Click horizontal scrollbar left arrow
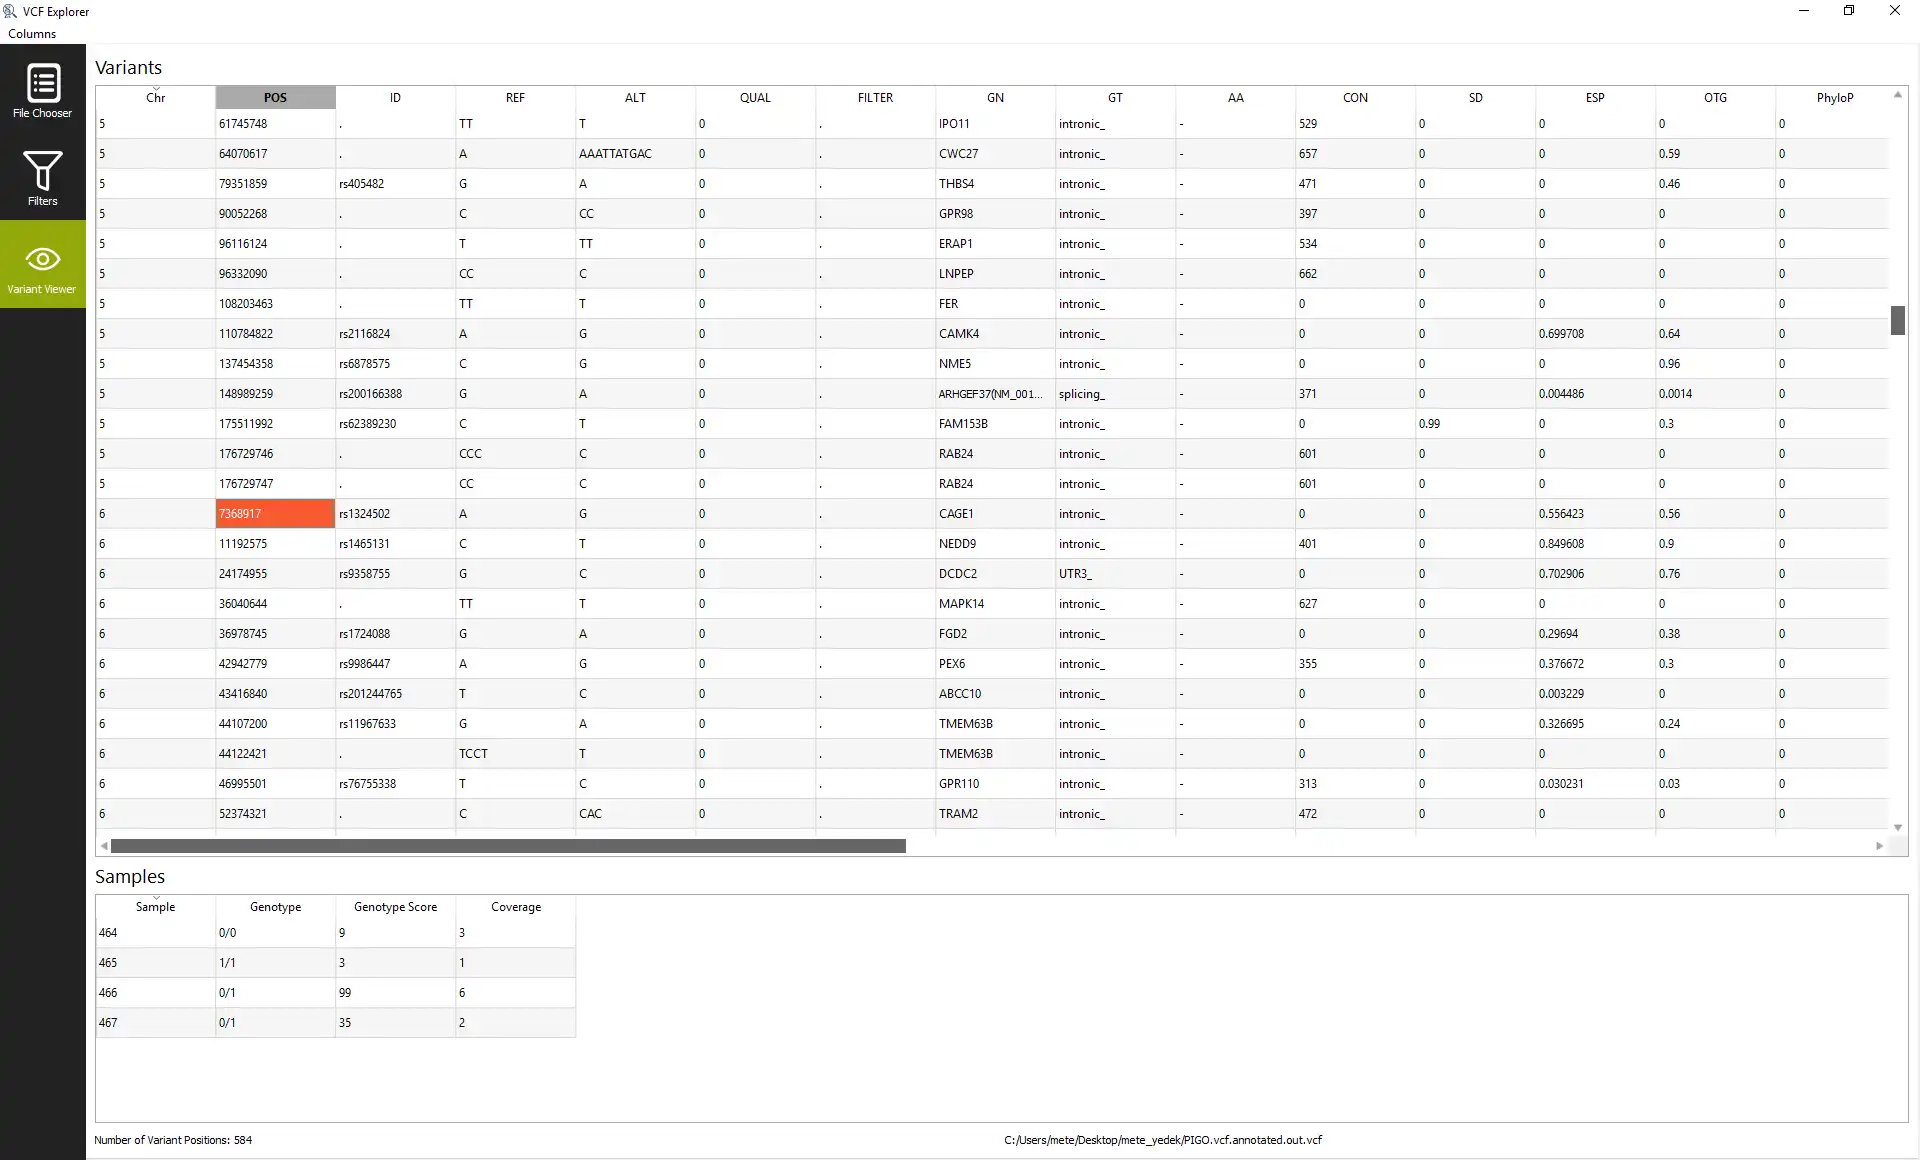The width and height of the screenshot is (1920, 1160). click(104, 846)
